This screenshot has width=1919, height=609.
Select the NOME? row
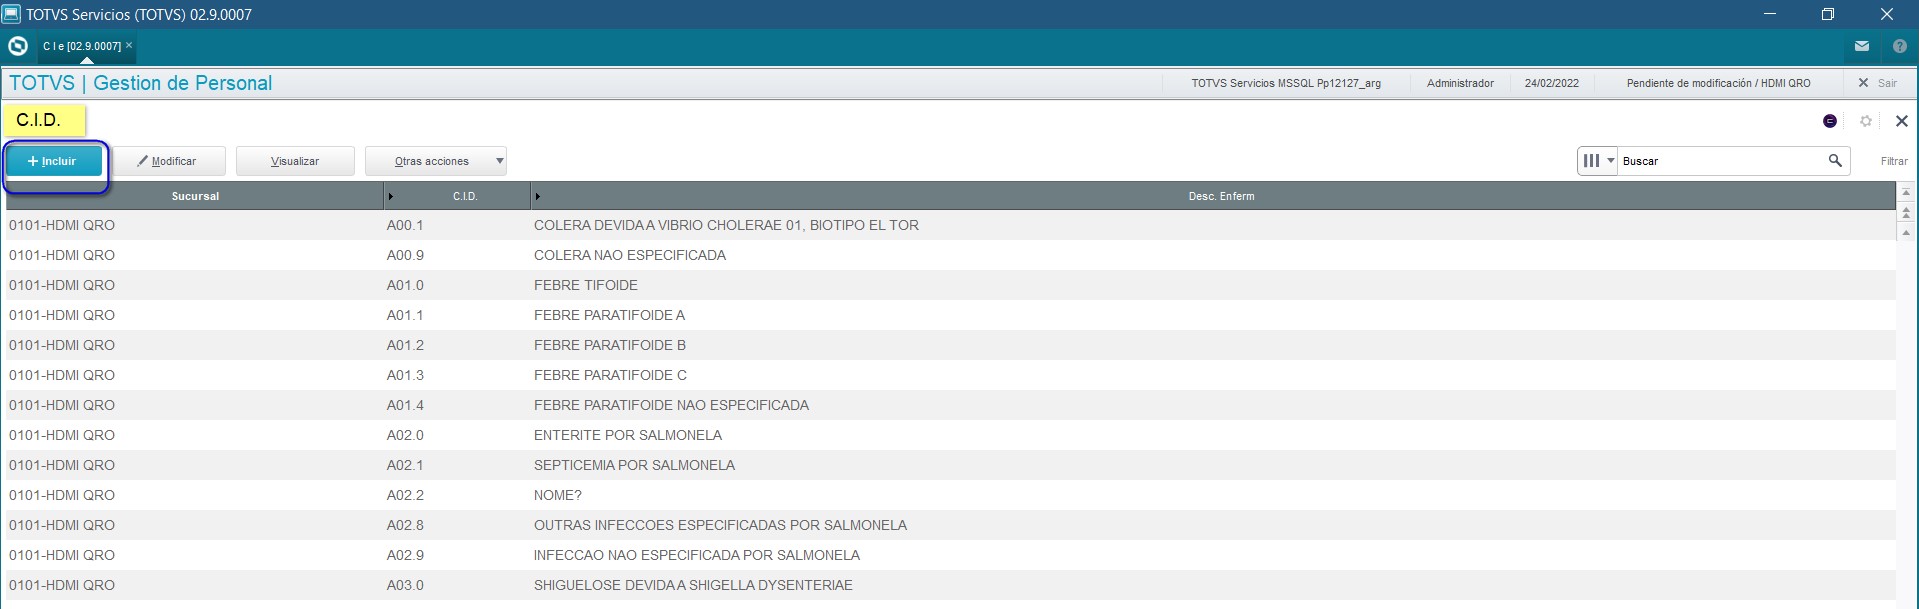(951, 495)
